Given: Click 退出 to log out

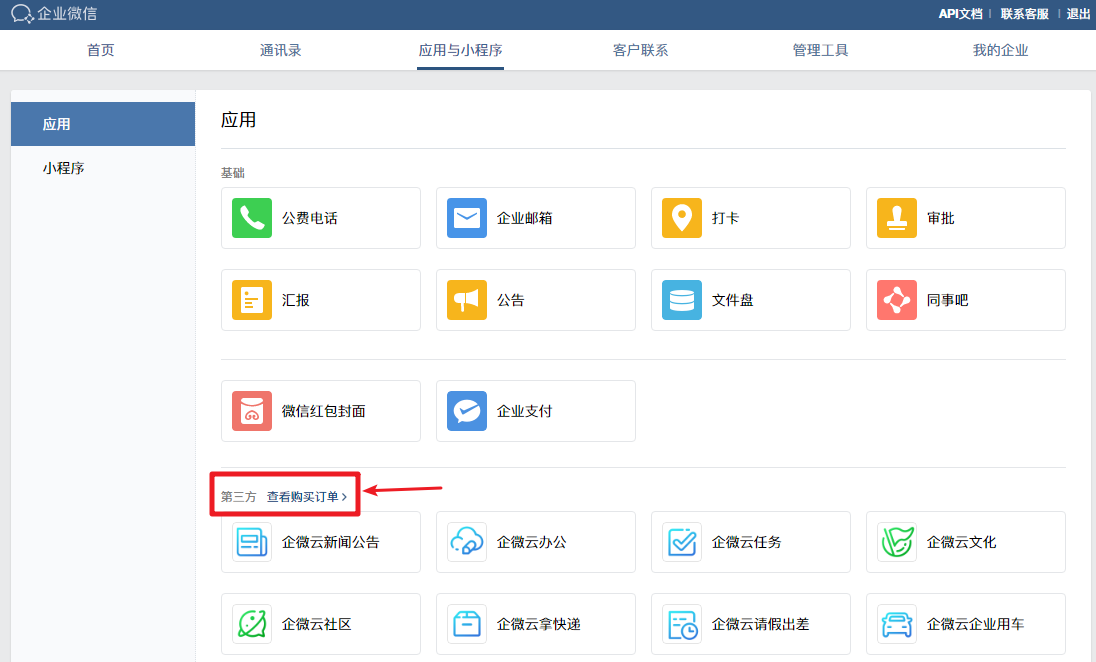Looking at the screenshot, I should (x=1078, y=14).
